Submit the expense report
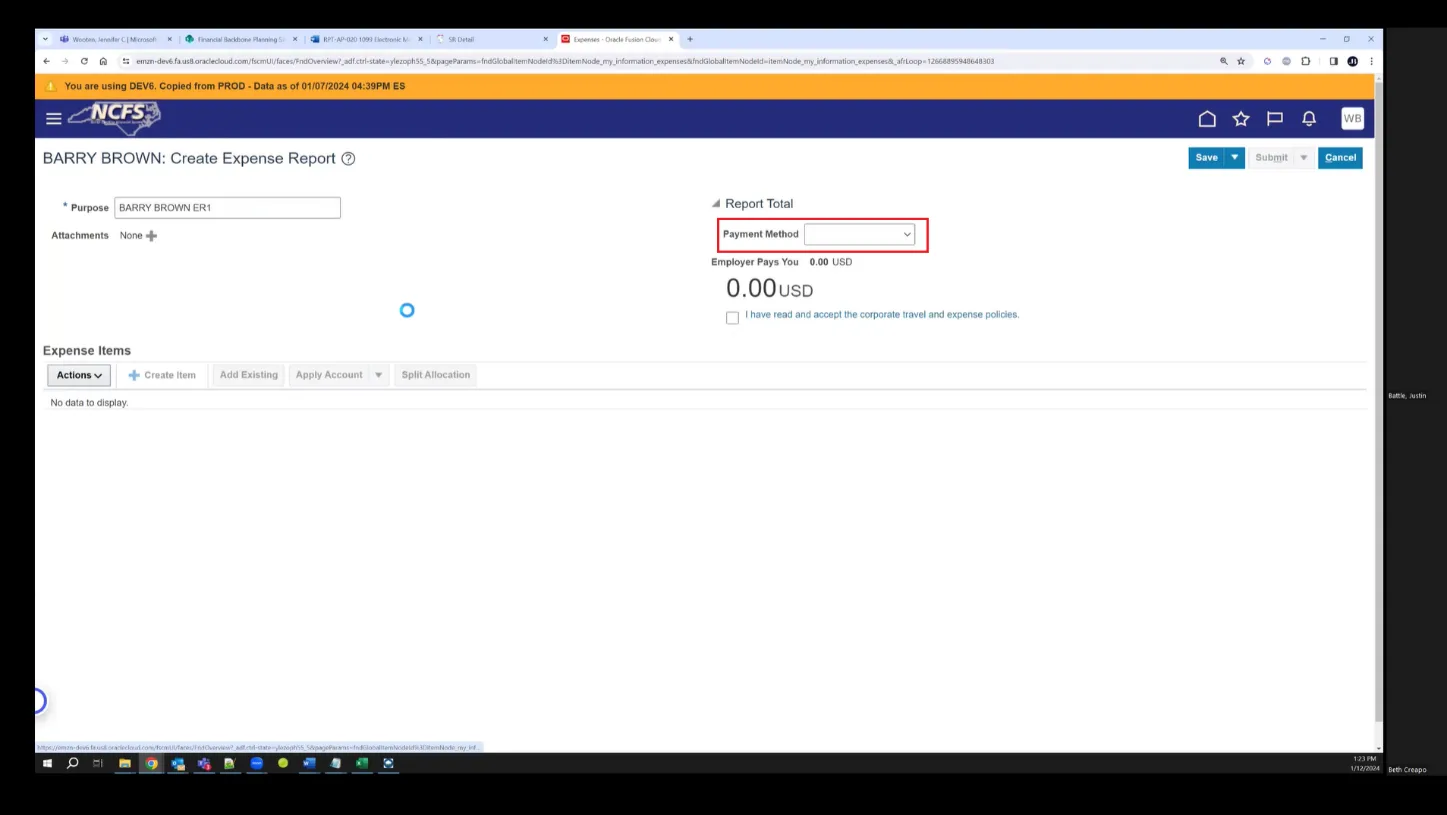Image resolution: width=1447 pixels, height=815 pixels. click(1271, 158)
